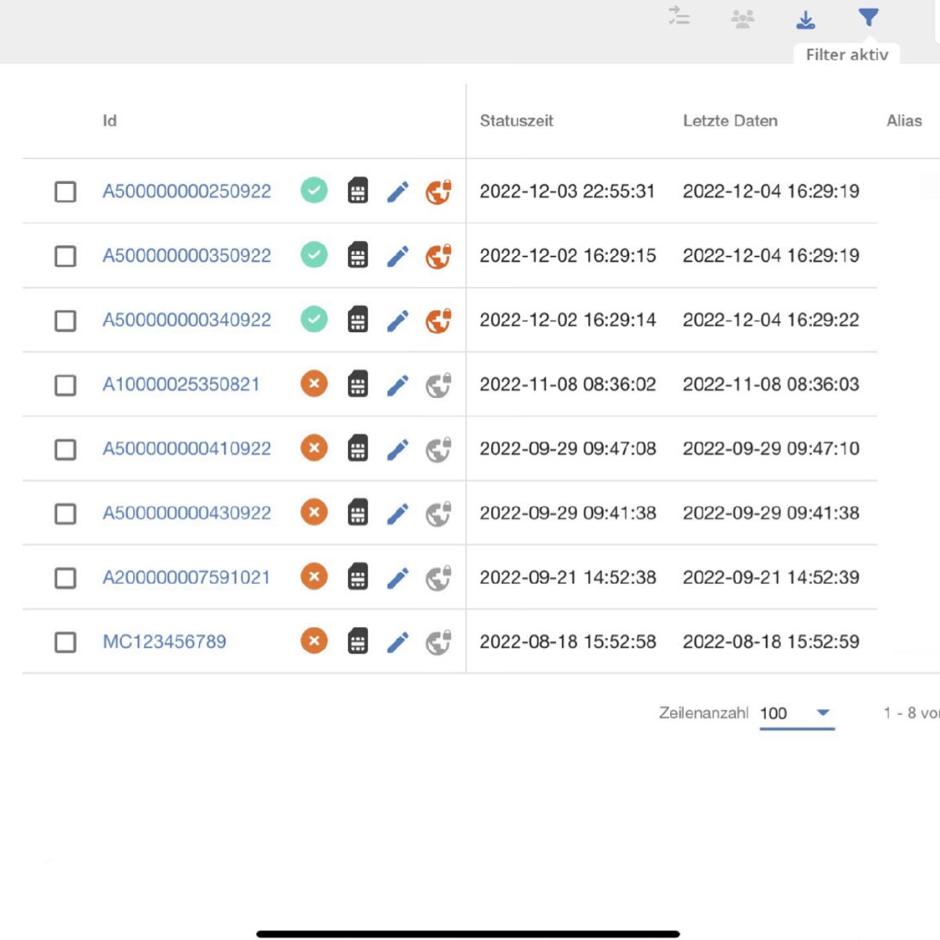This screenshot has width=940, height=940.
Task: Click green status check for A500000000350922
Action: pos(314,255)
